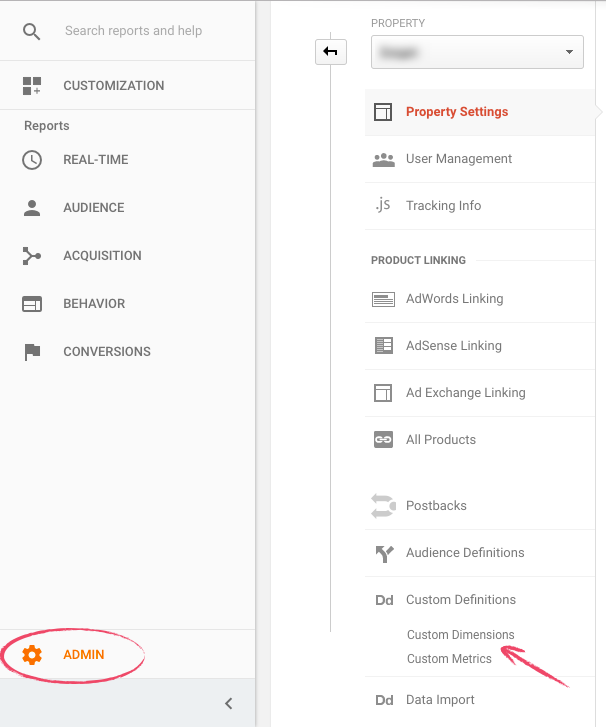
Task: Open the Property selector dropdown
Action: coord(477,52)
